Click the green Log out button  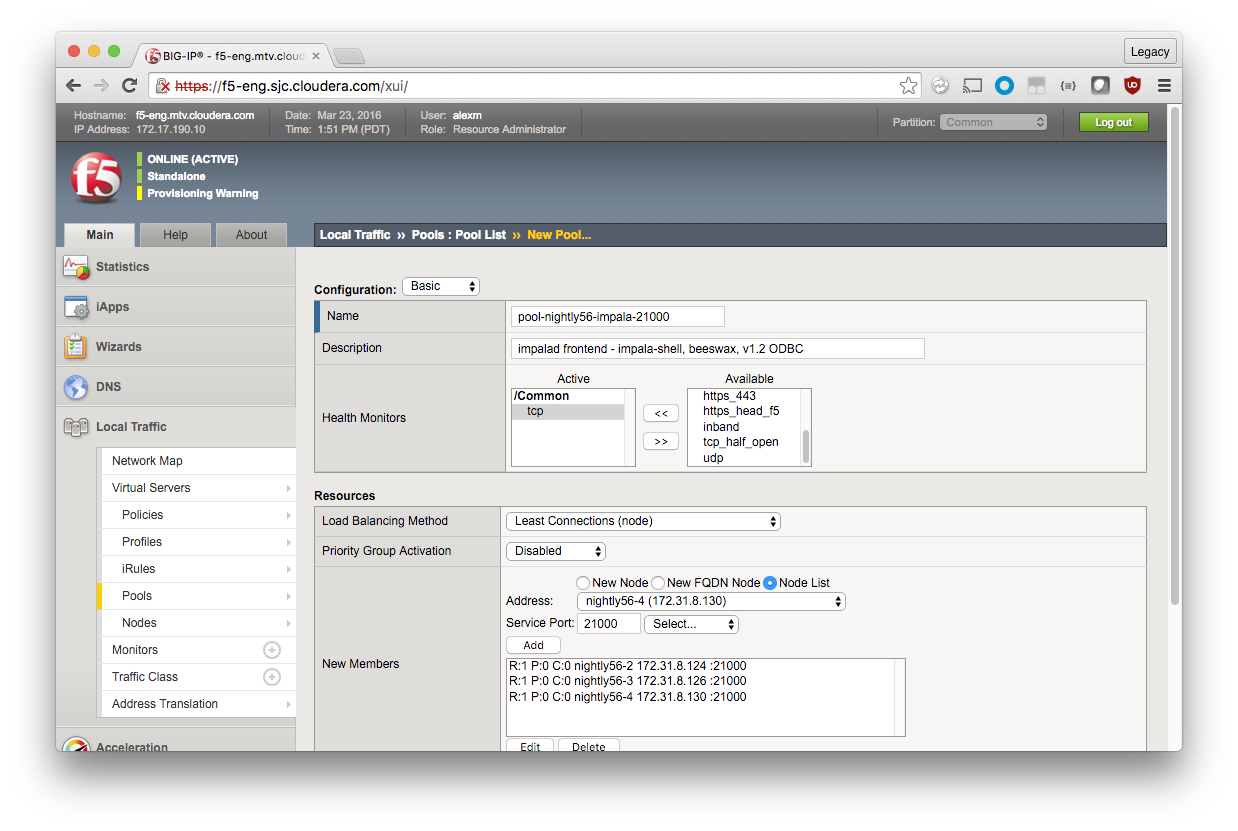1113,122
